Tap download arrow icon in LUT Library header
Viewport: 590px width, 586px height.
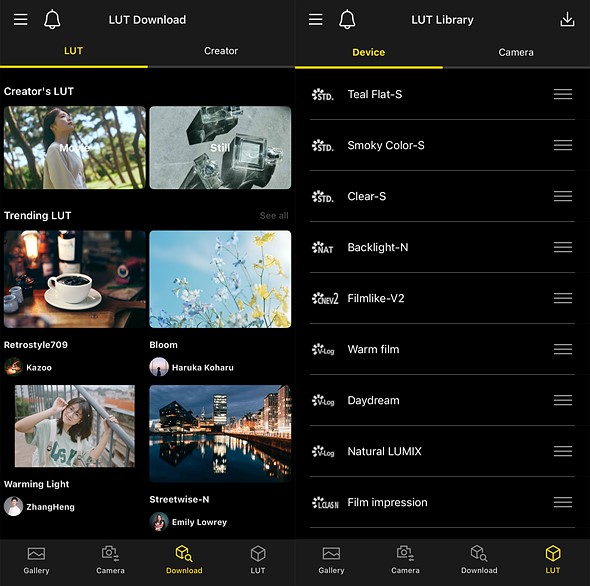click(567, 20)
